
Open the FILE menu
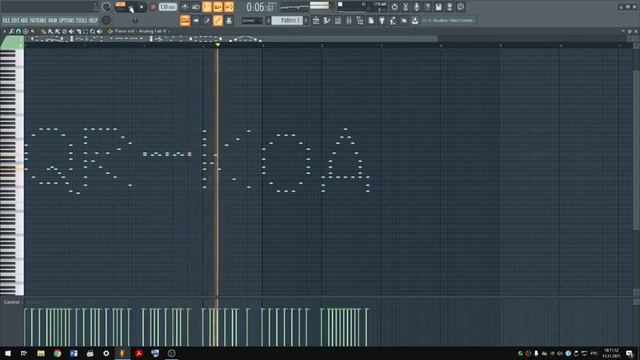(x=7, y=20)
